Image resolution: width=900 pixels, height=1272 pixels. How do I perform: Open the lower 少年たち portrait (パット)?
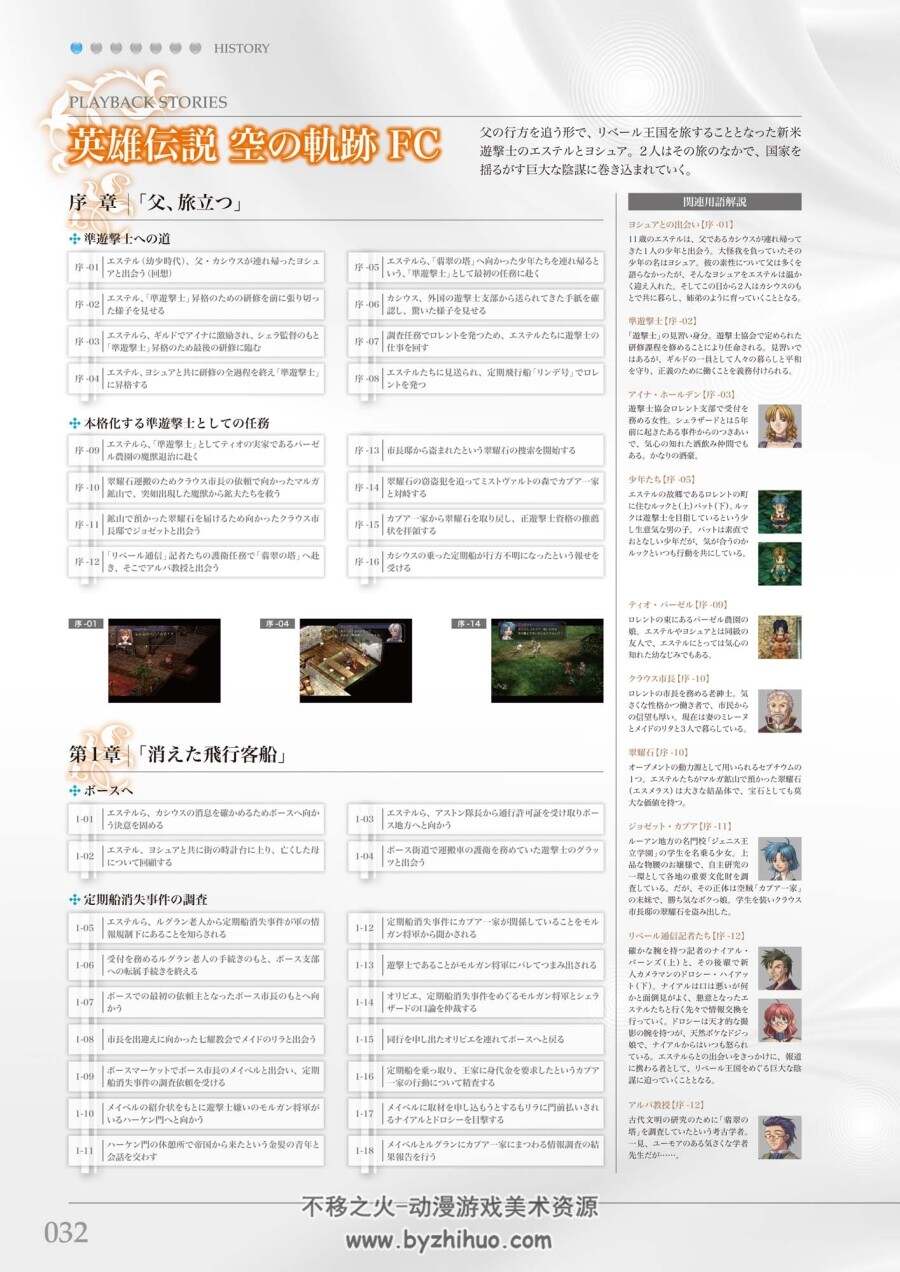tap(779, 564)
